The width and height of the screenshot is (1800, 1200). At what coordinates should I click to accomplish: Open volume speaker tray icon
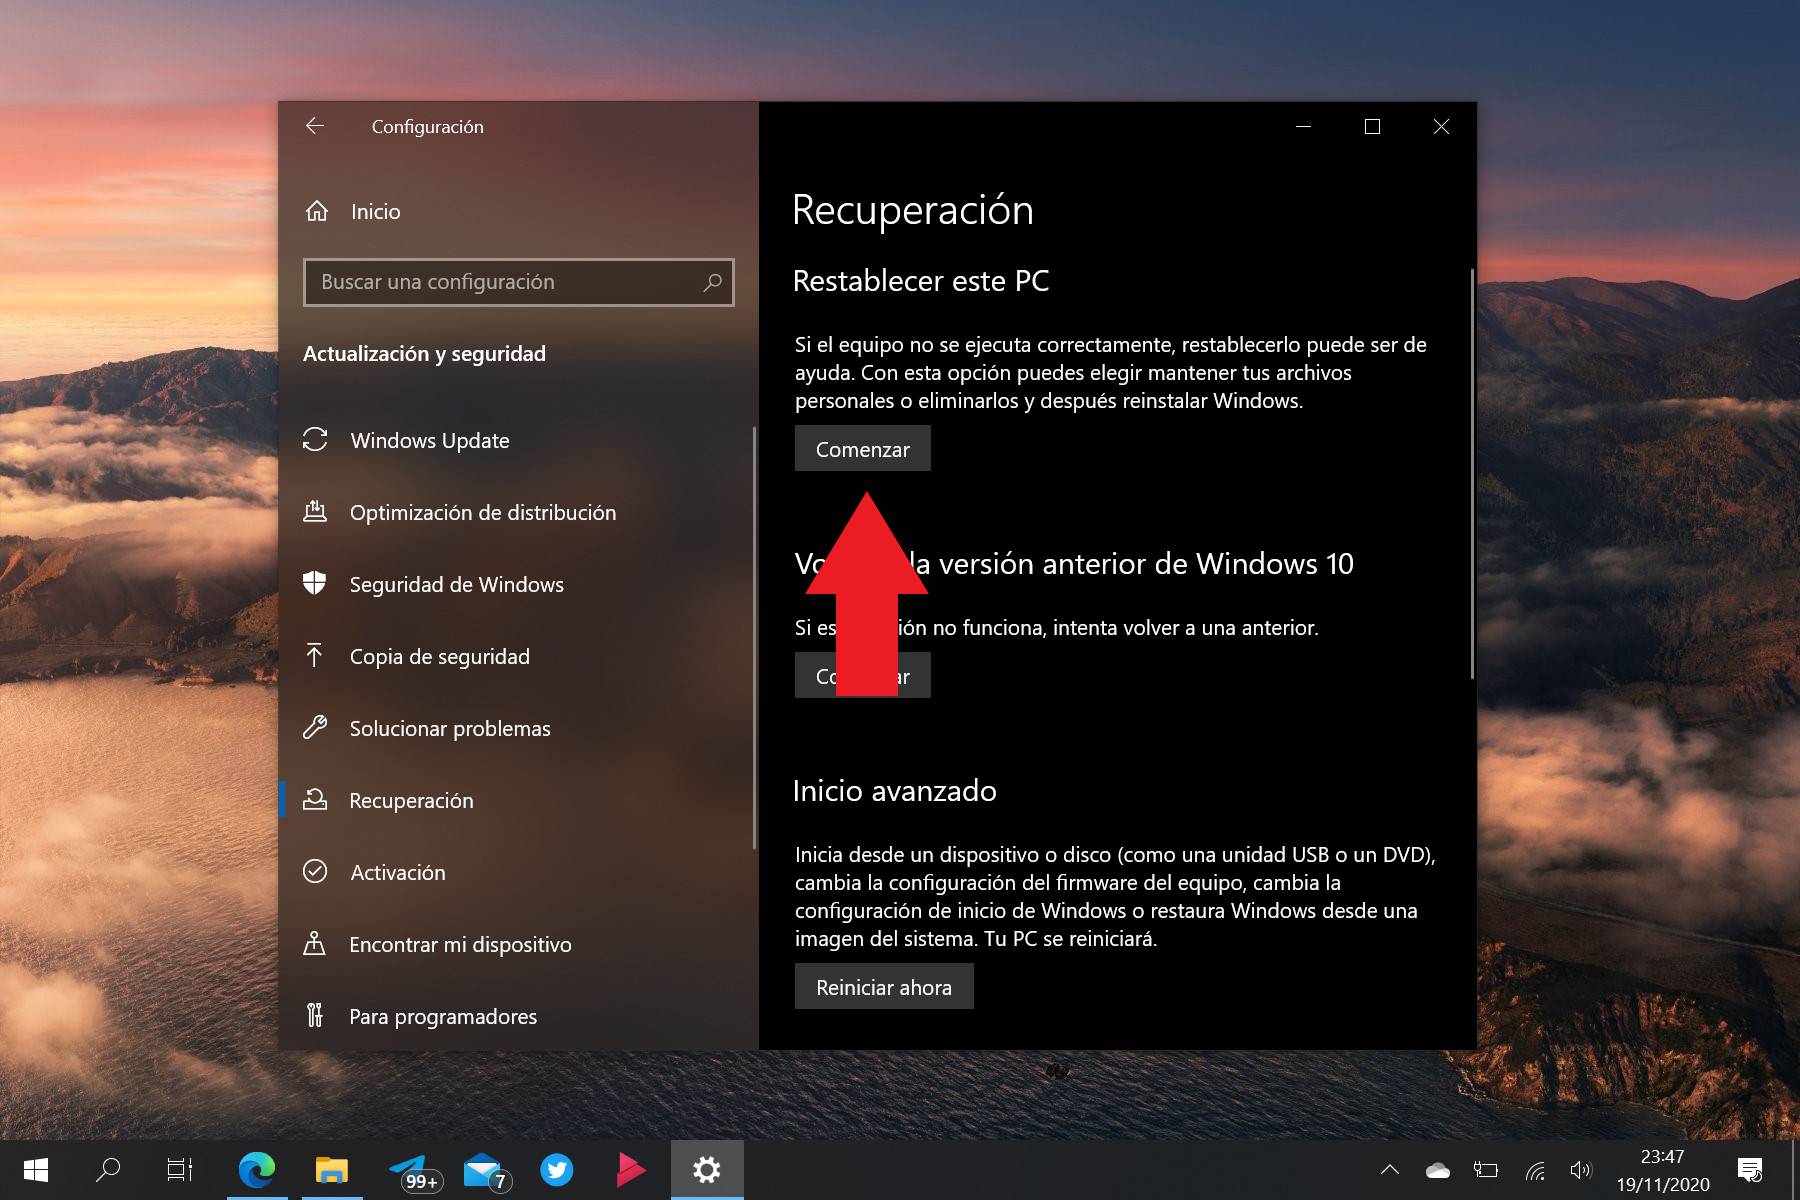(1581, 1169)
